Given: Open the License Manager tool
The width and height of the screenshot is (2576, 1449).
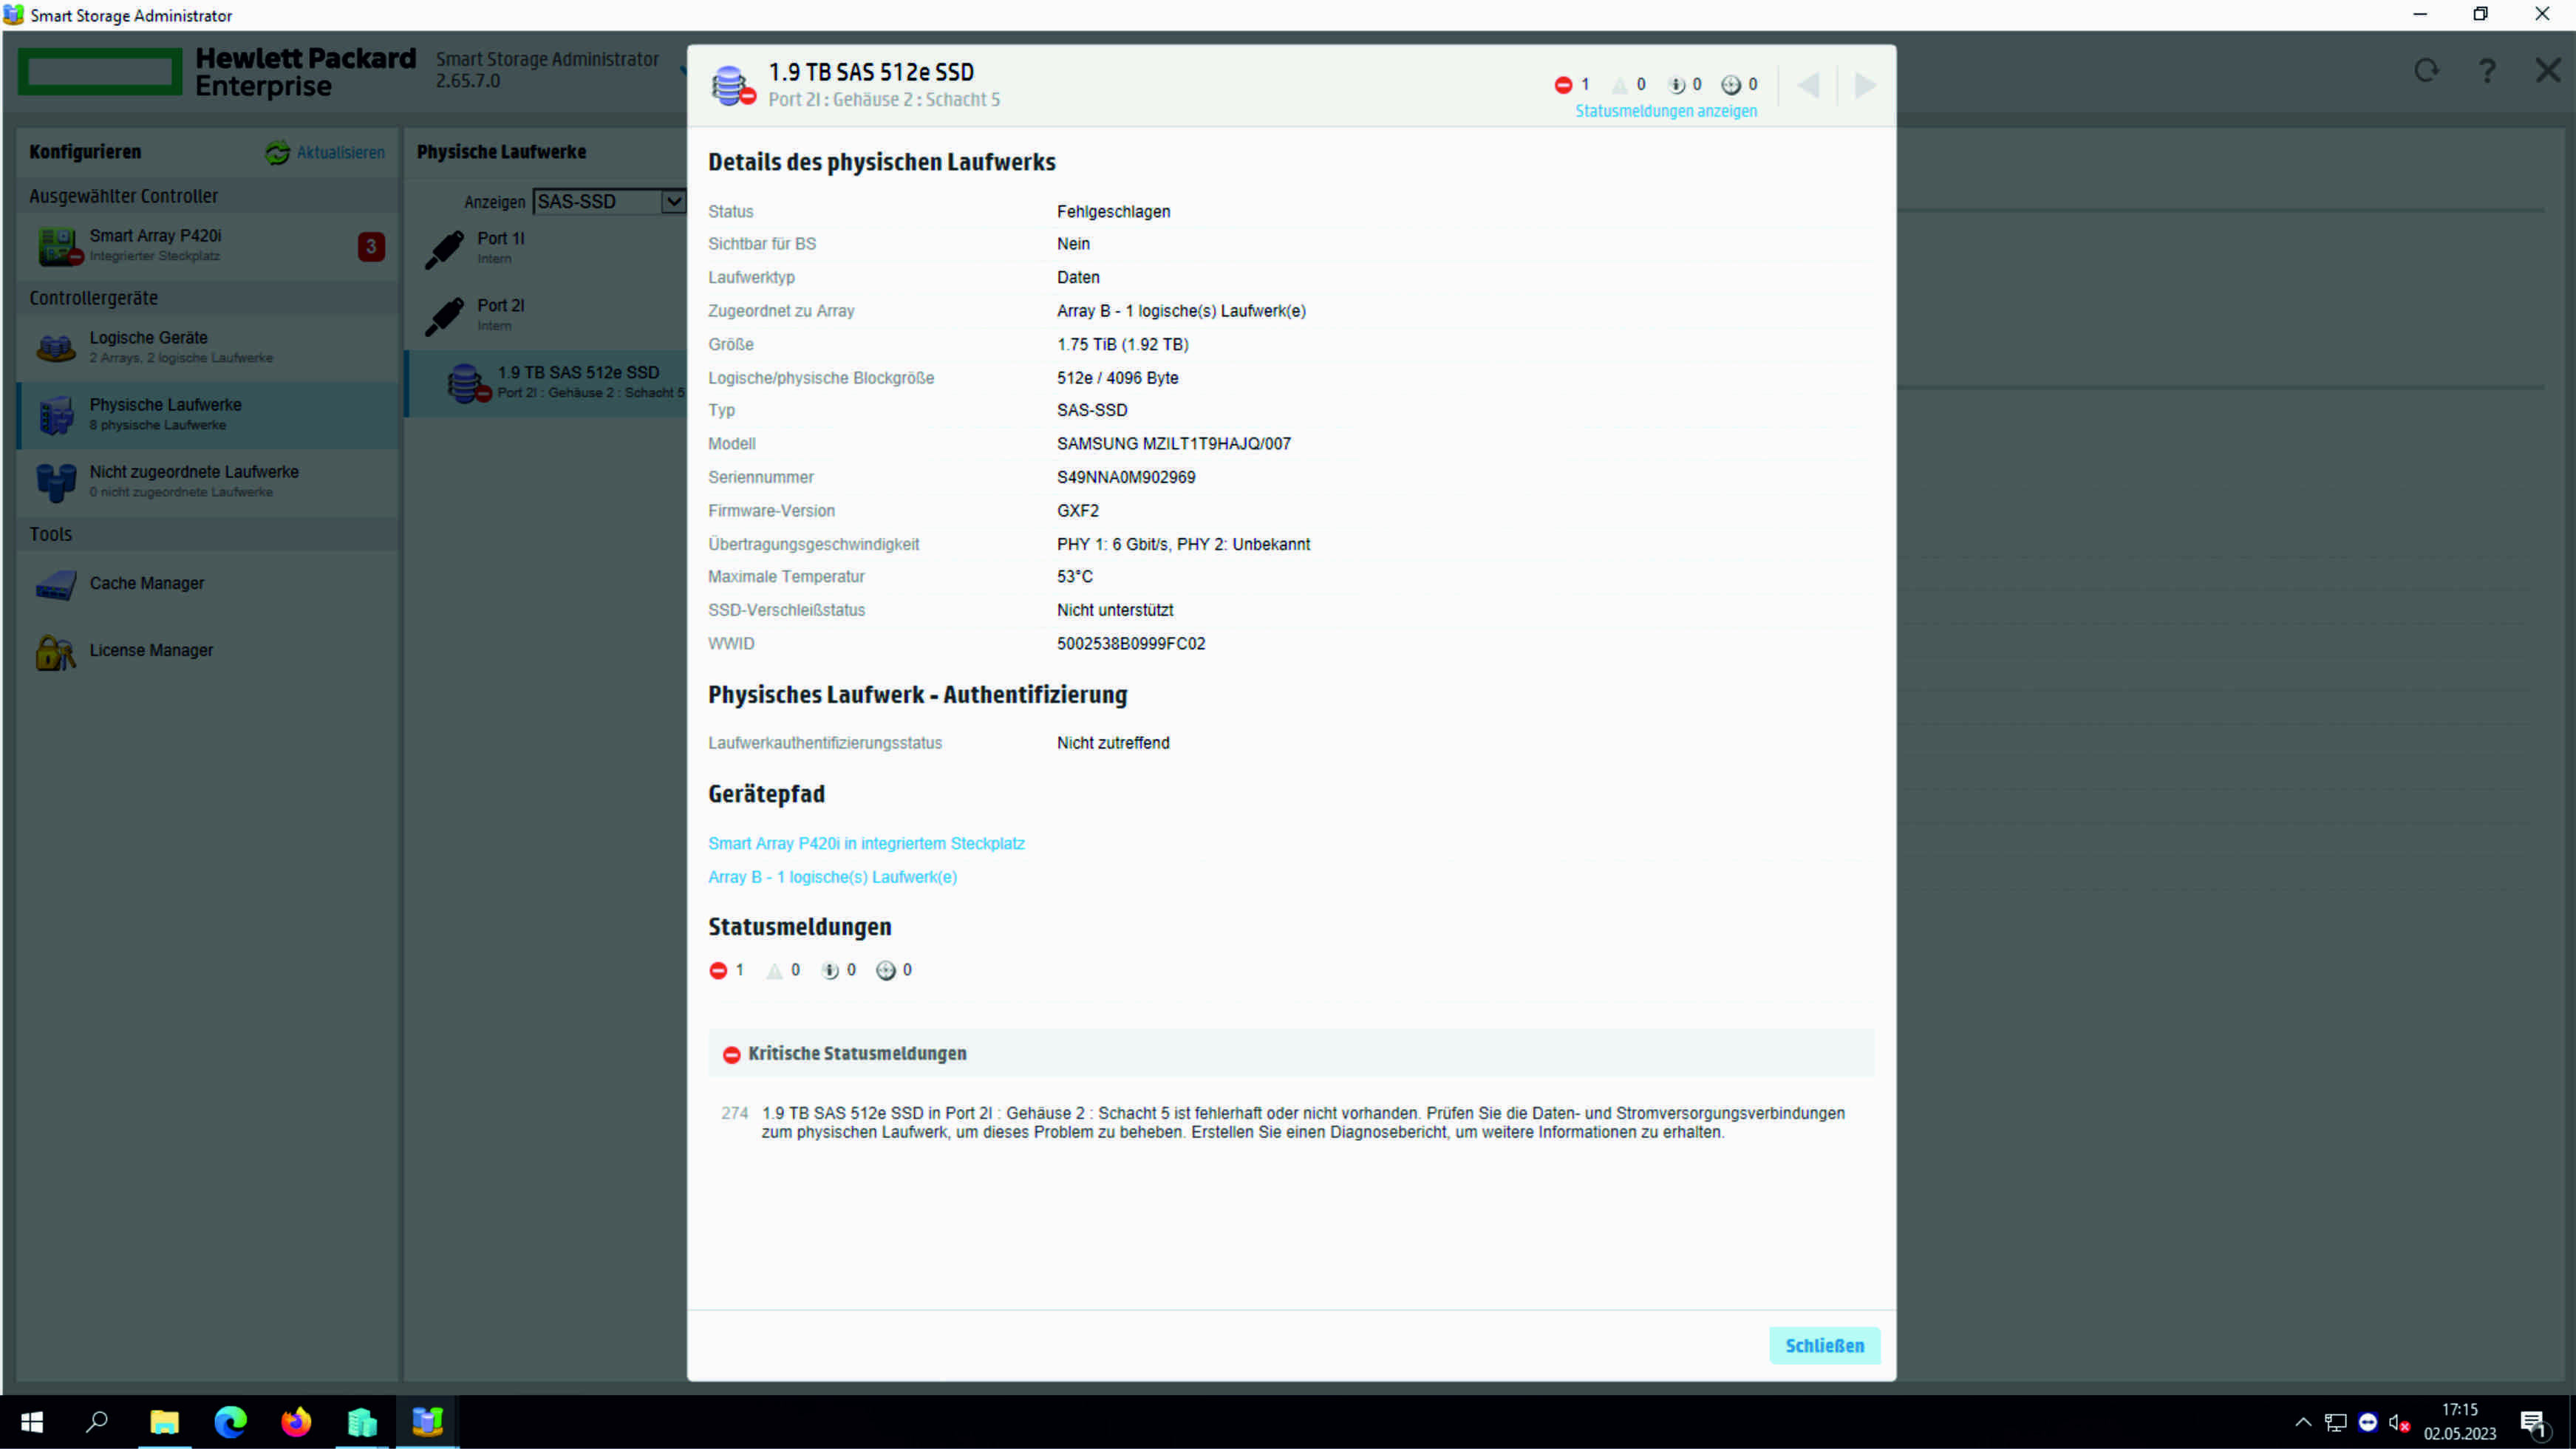Looking at the screenshot, I should (x=150, y=651).
